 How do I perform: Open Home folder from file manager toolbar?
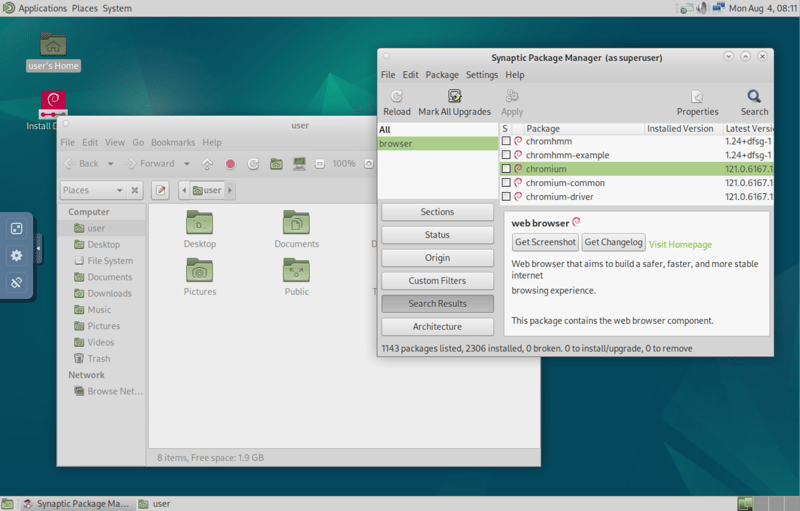coord(275,164)
